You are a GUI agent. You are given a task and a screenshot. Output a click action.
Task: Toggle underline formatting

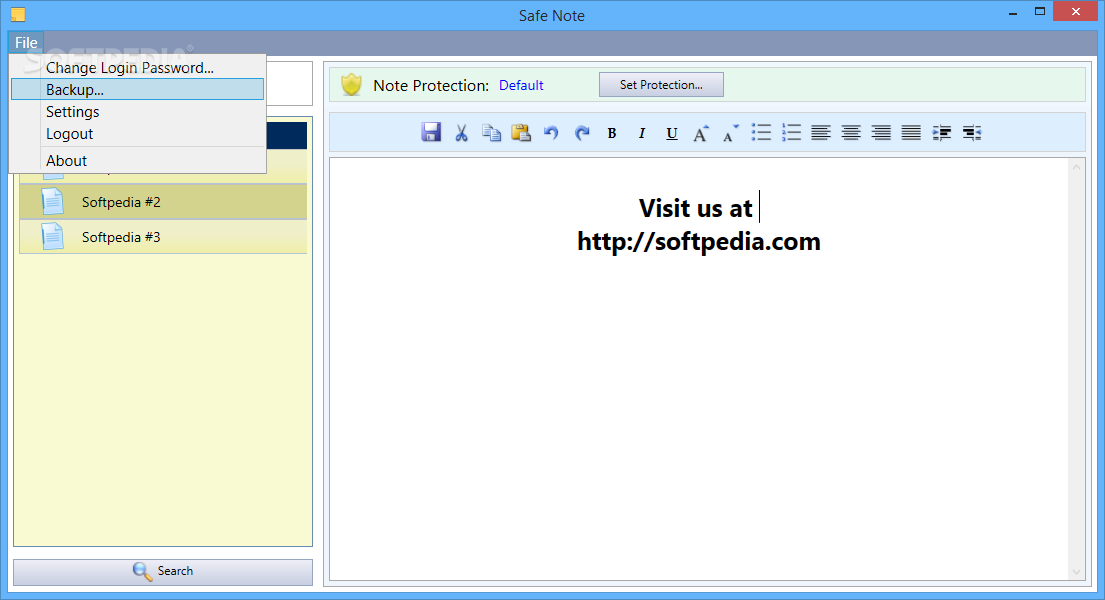[672, 133]
